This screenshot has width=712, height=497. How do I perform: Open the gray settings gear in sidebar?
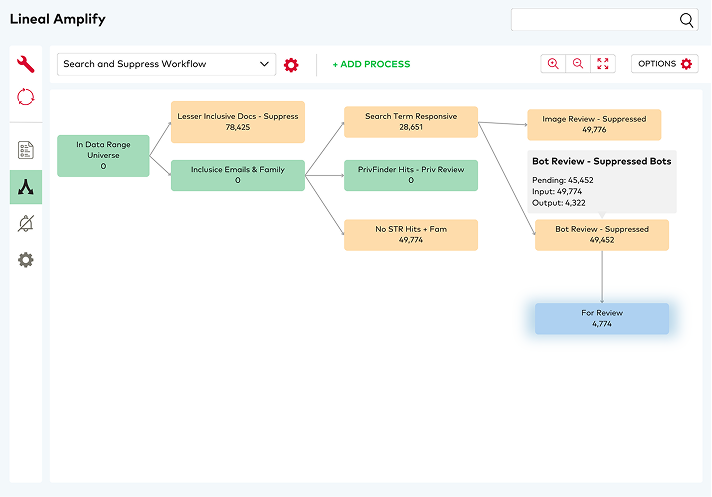pyautogui.click(x=26, y=260)
